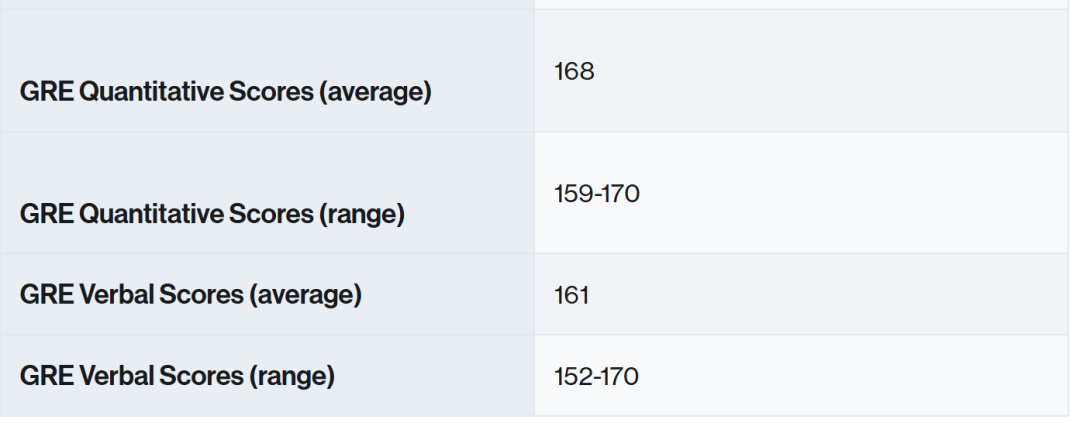Click "159" in the quantitative range value
This screenshot has height=423, width=1080.
pyautogui.click(x=569, y=193)
